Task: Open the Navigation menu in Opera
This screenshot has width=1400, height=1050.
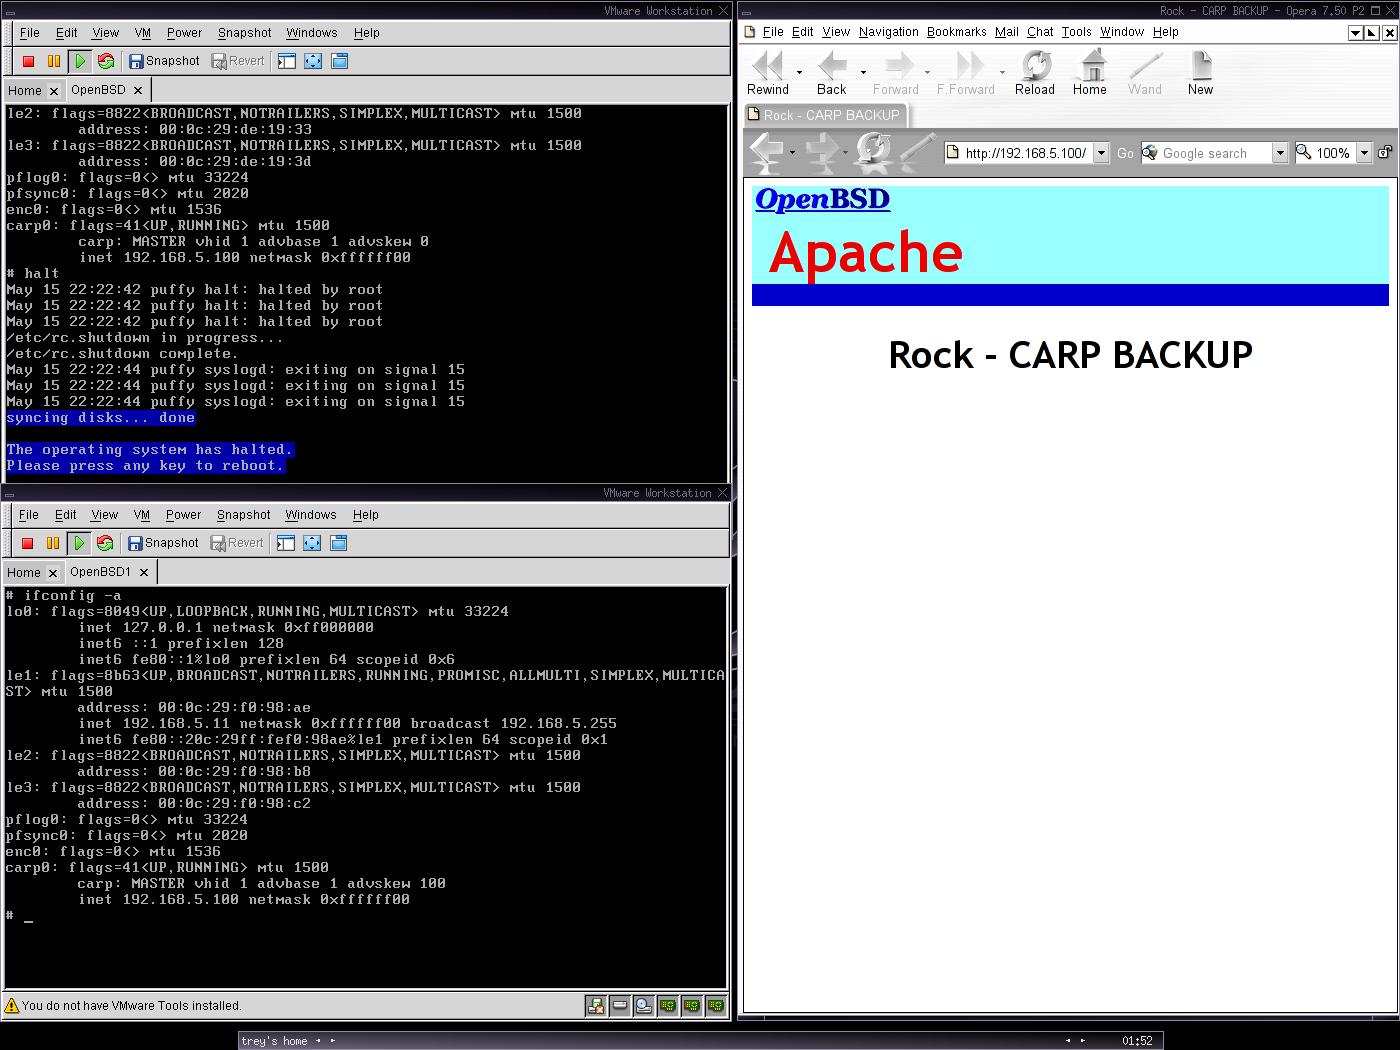Action: pyautogui.click(x=888, y=32)
